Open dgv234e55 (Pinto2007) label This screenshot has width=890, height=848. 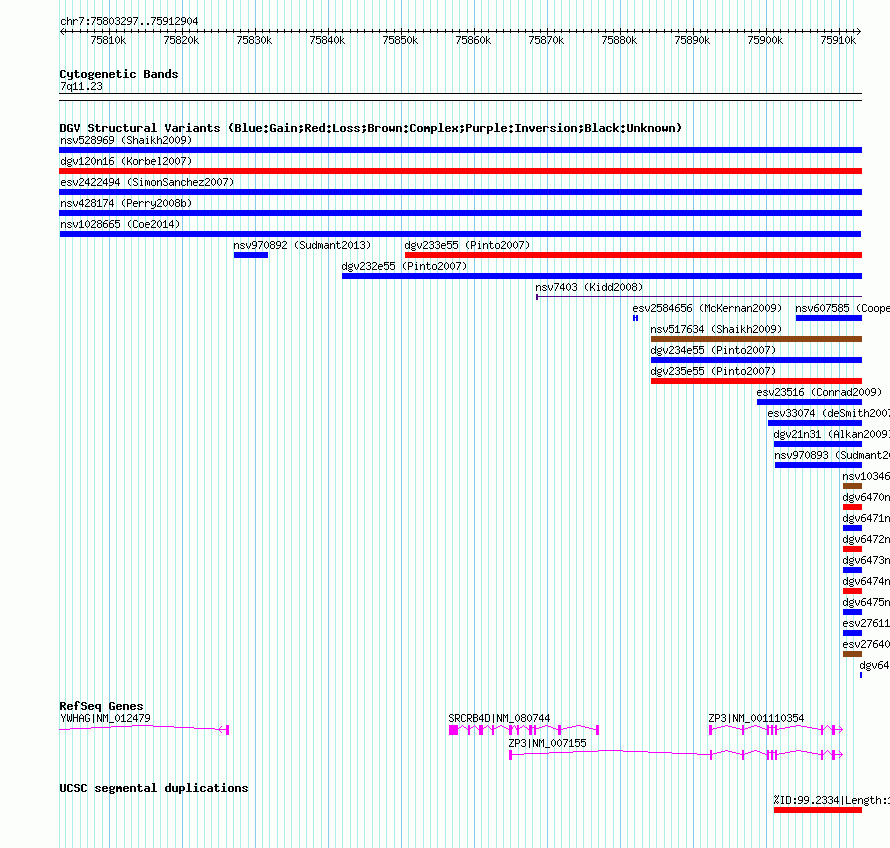pyautogui.click(x=713, y=350)
